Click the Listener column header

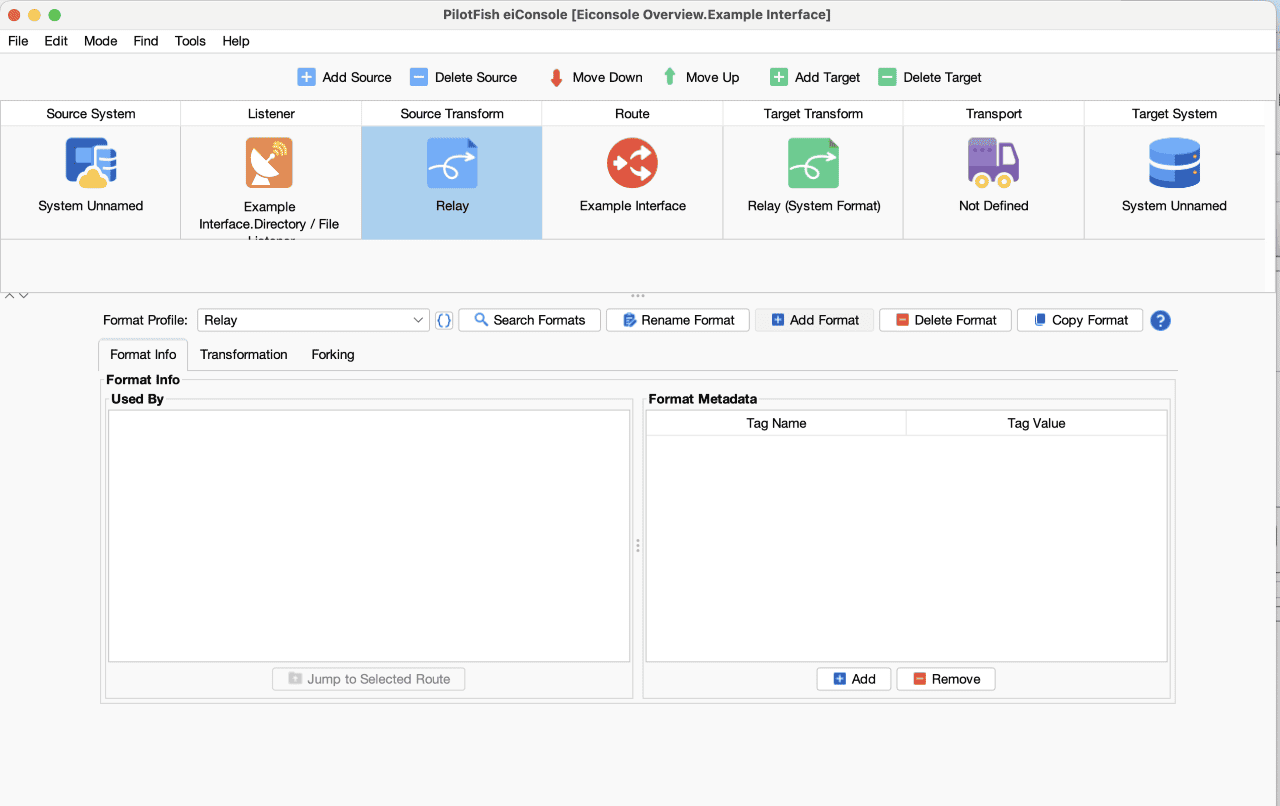(271, 113)
